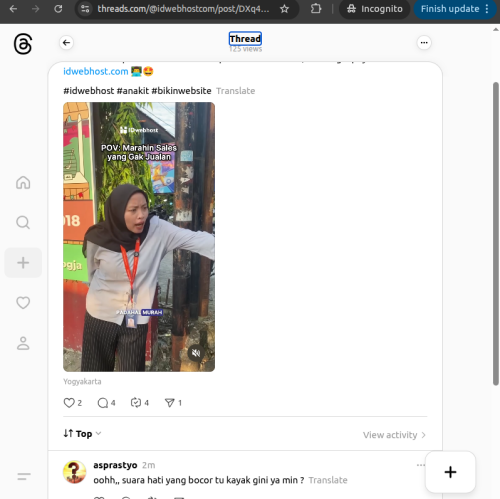Open the browser extensions icon
500x499 pixels.
pos(316,9)
